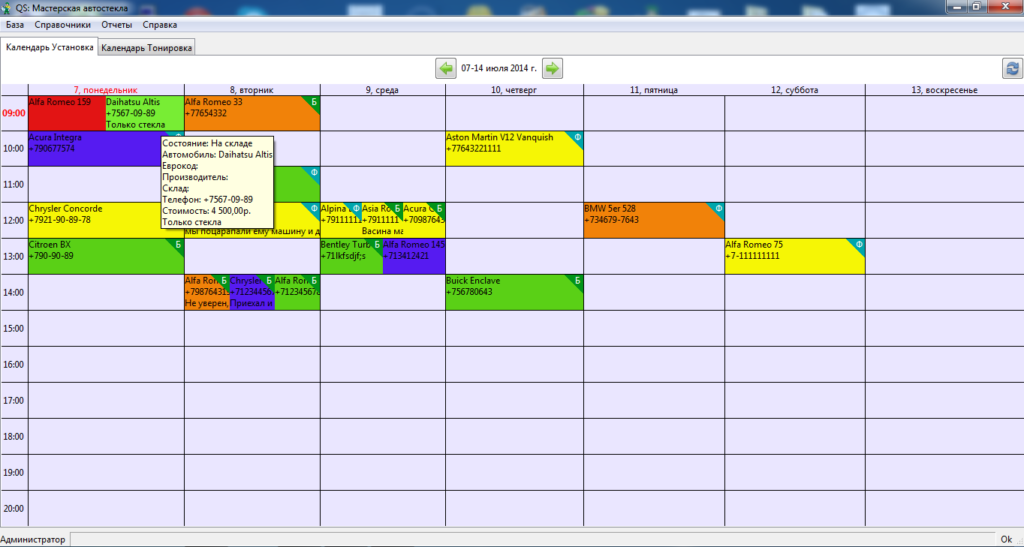The image size is (1024, 547).
Task: Switch to Календарь Тонировка tab
Action: [x=146, y=48]
